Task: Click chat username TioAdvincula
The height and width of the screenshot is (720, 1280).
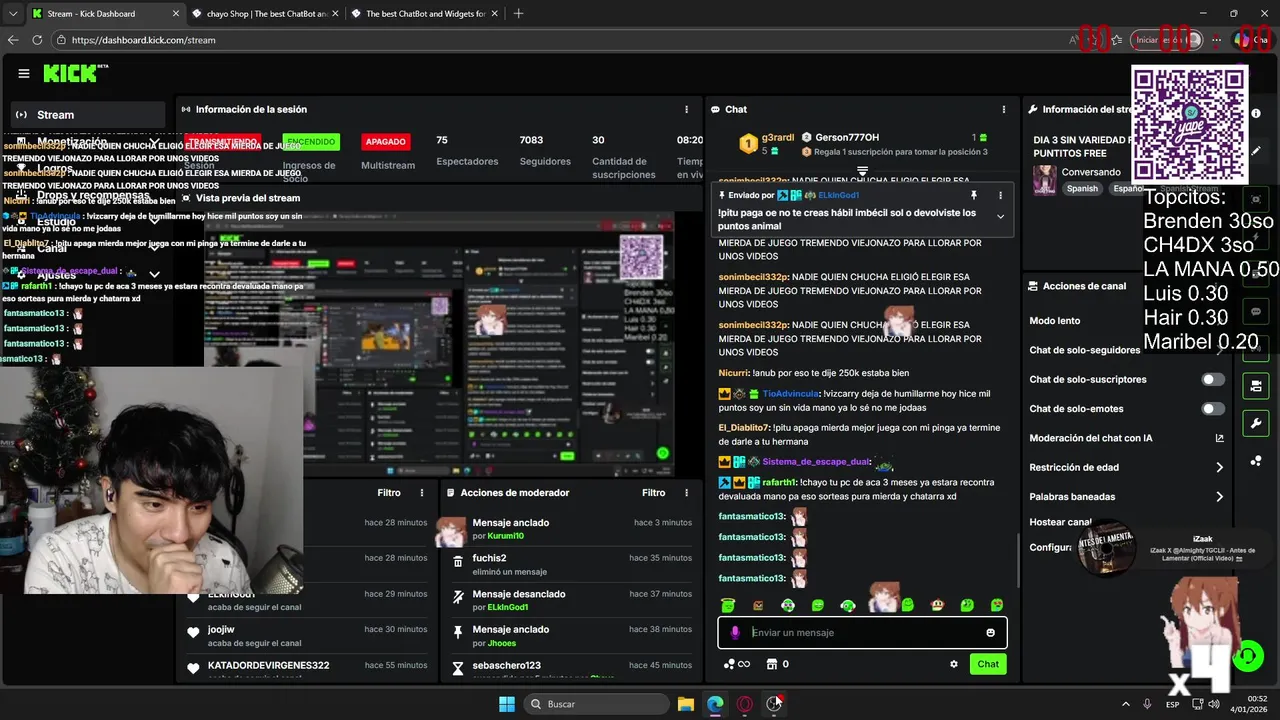Action: (x=790, y=394)
